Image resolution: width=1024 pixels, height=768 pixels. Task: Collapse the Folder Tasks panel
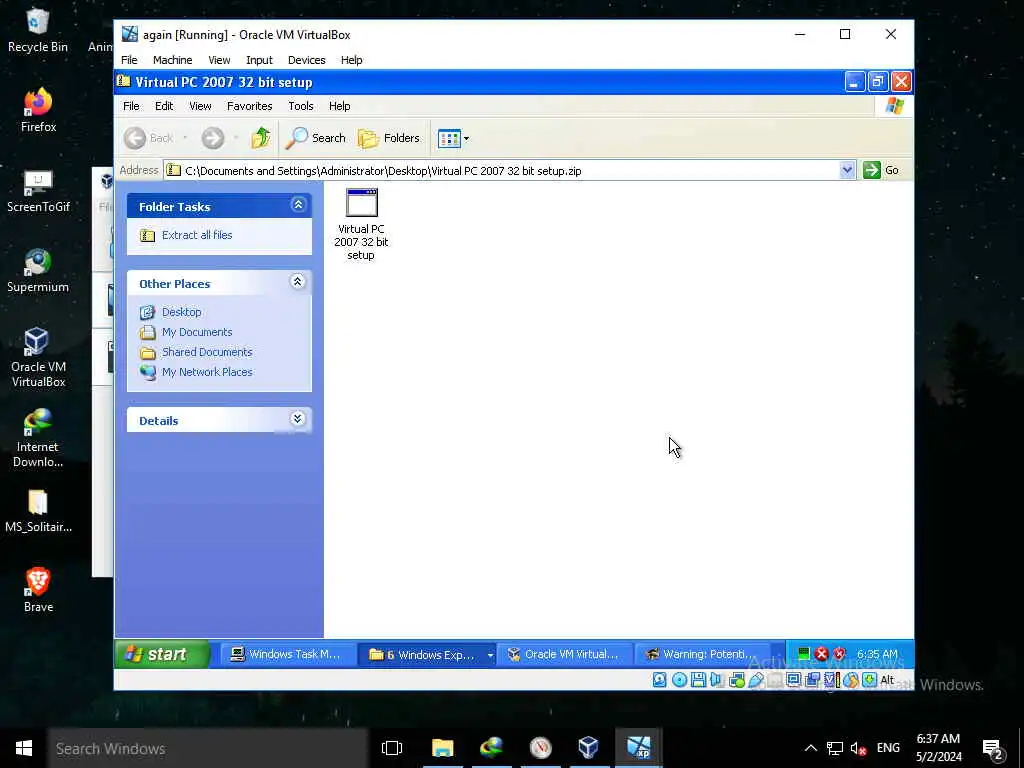tap(298, 205)
